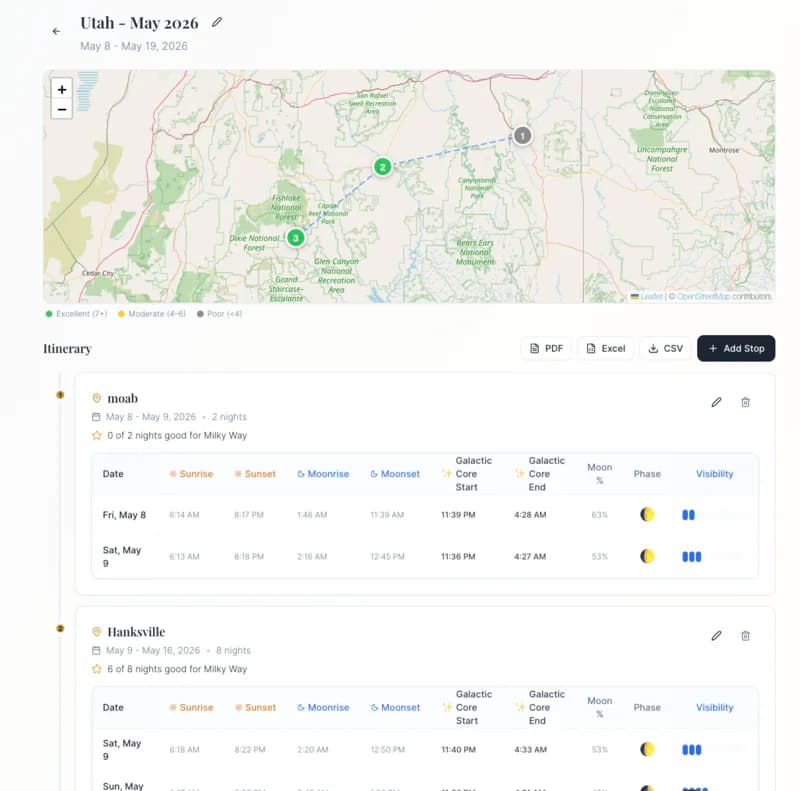Toggle the Poor (<4) legend filter

(221, 314)
